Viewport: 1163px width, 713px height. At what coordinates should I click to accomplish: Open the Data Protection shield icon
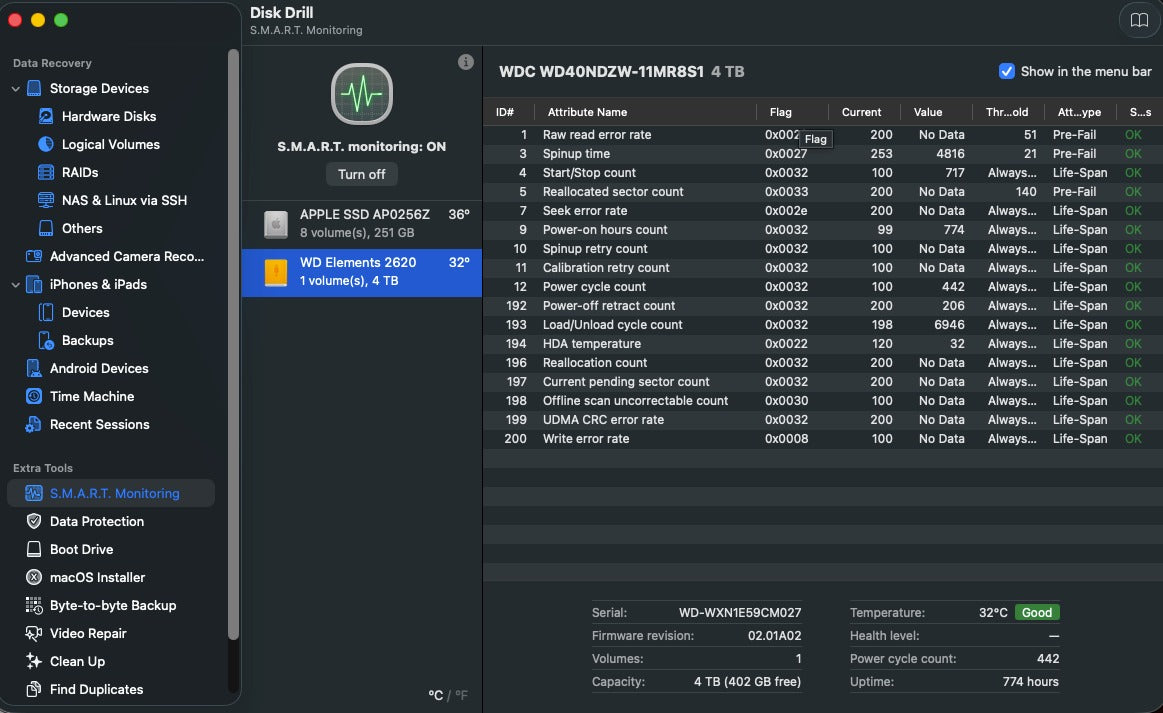(33, 522)
